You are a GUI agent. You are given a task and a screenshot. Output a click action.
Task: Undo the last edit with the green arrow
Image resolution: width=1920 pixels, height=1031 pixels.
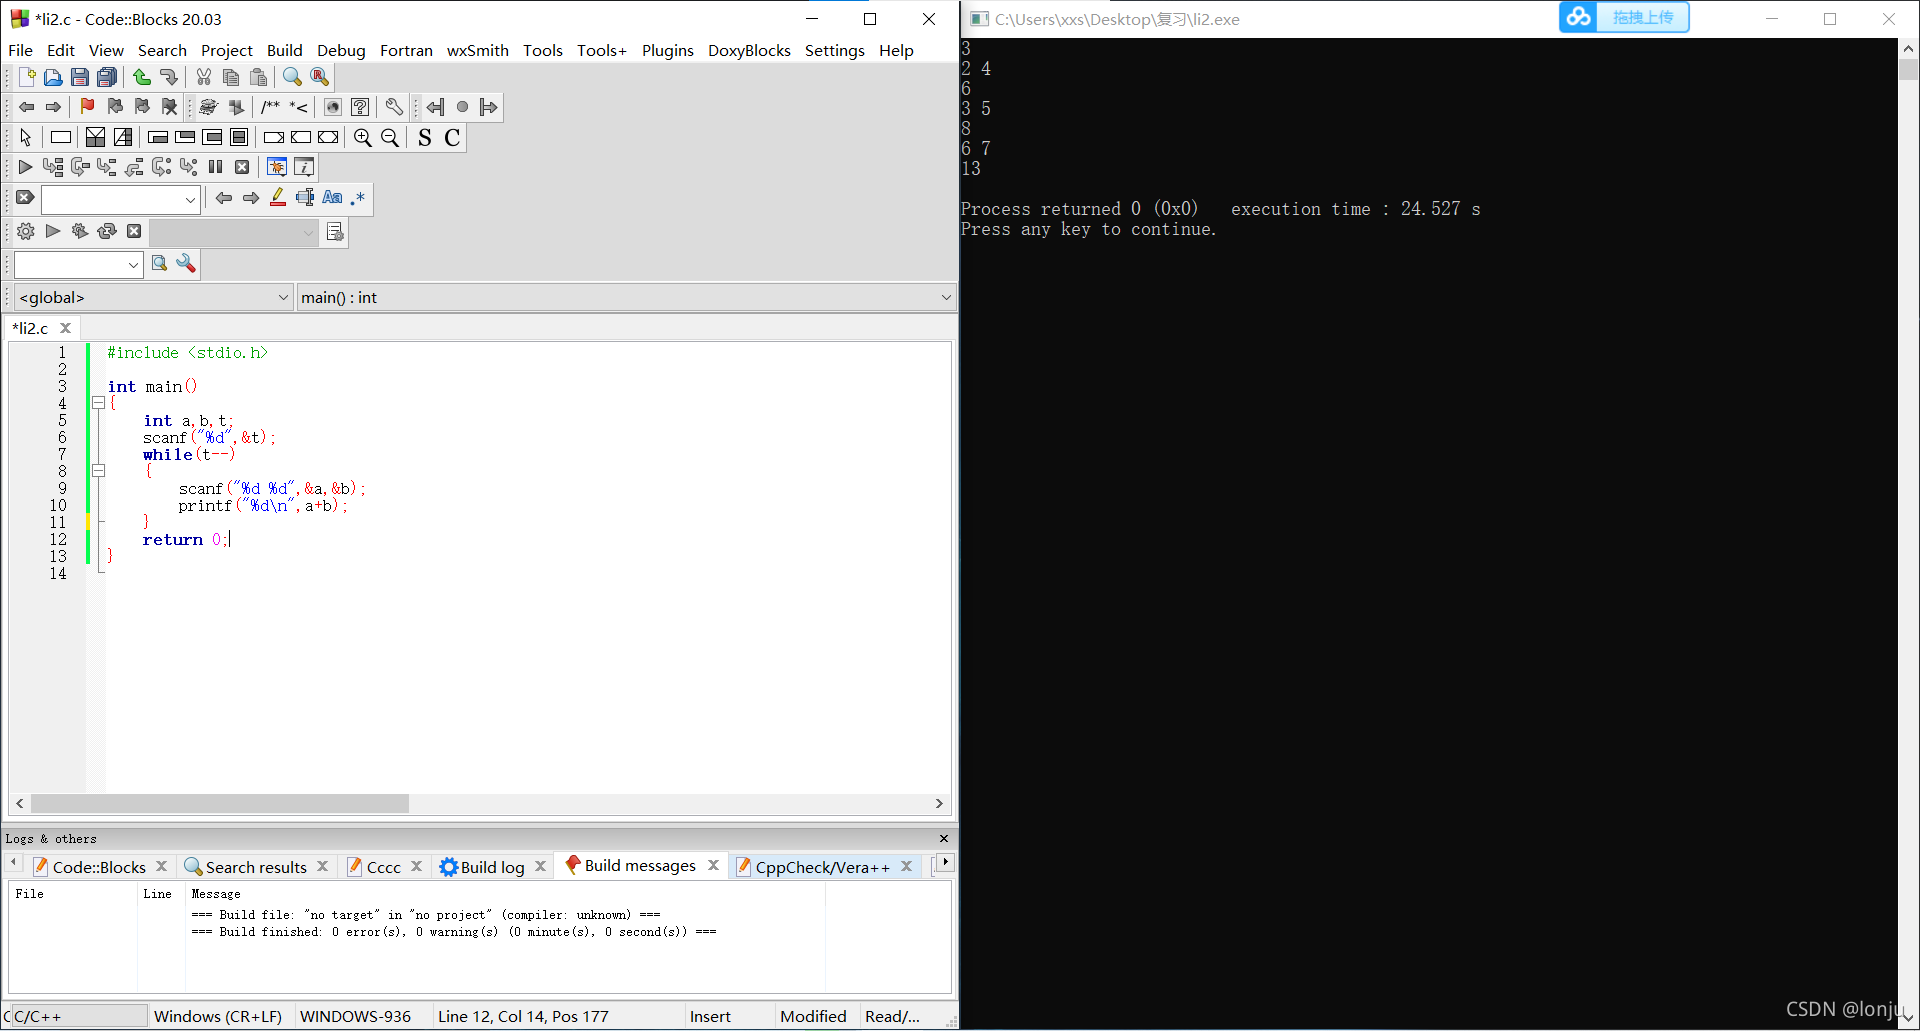point(142,77)
